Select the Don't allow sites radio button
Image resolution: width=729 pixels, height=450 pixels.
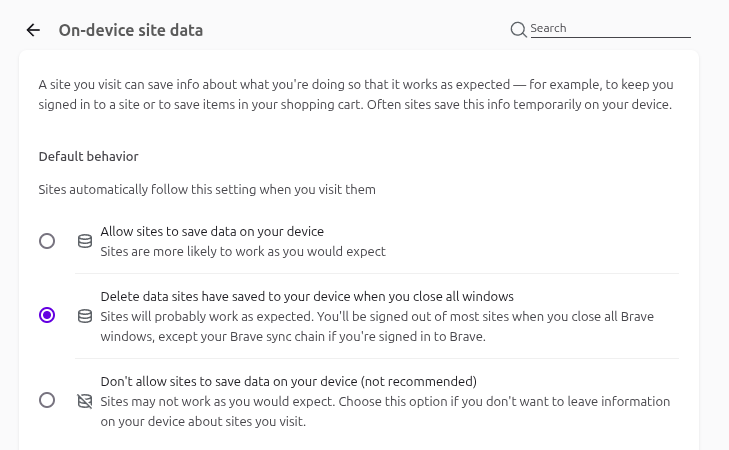pyautogui.click(x=47, y=400)
